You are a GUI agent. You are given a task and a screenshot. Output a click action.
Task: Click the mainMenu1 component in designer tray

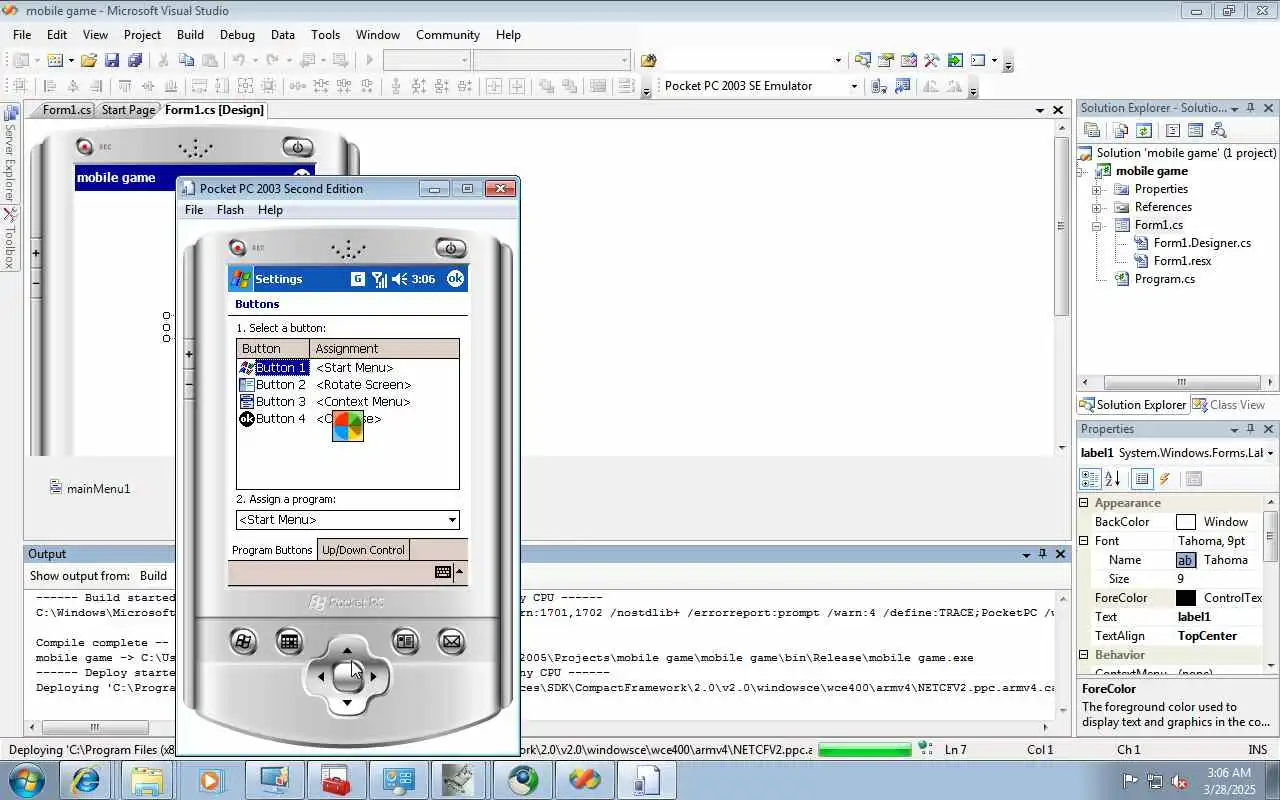[90, 488]
